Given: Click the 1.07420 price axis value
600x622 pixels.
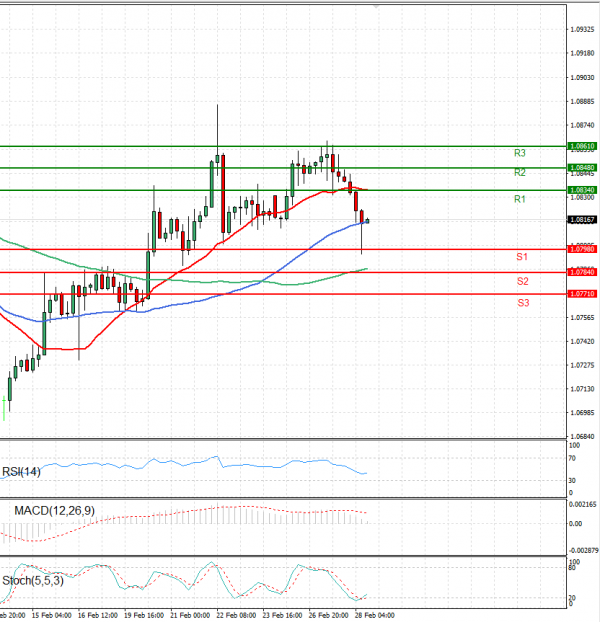Looking at the screenshot, I should 582,342.
